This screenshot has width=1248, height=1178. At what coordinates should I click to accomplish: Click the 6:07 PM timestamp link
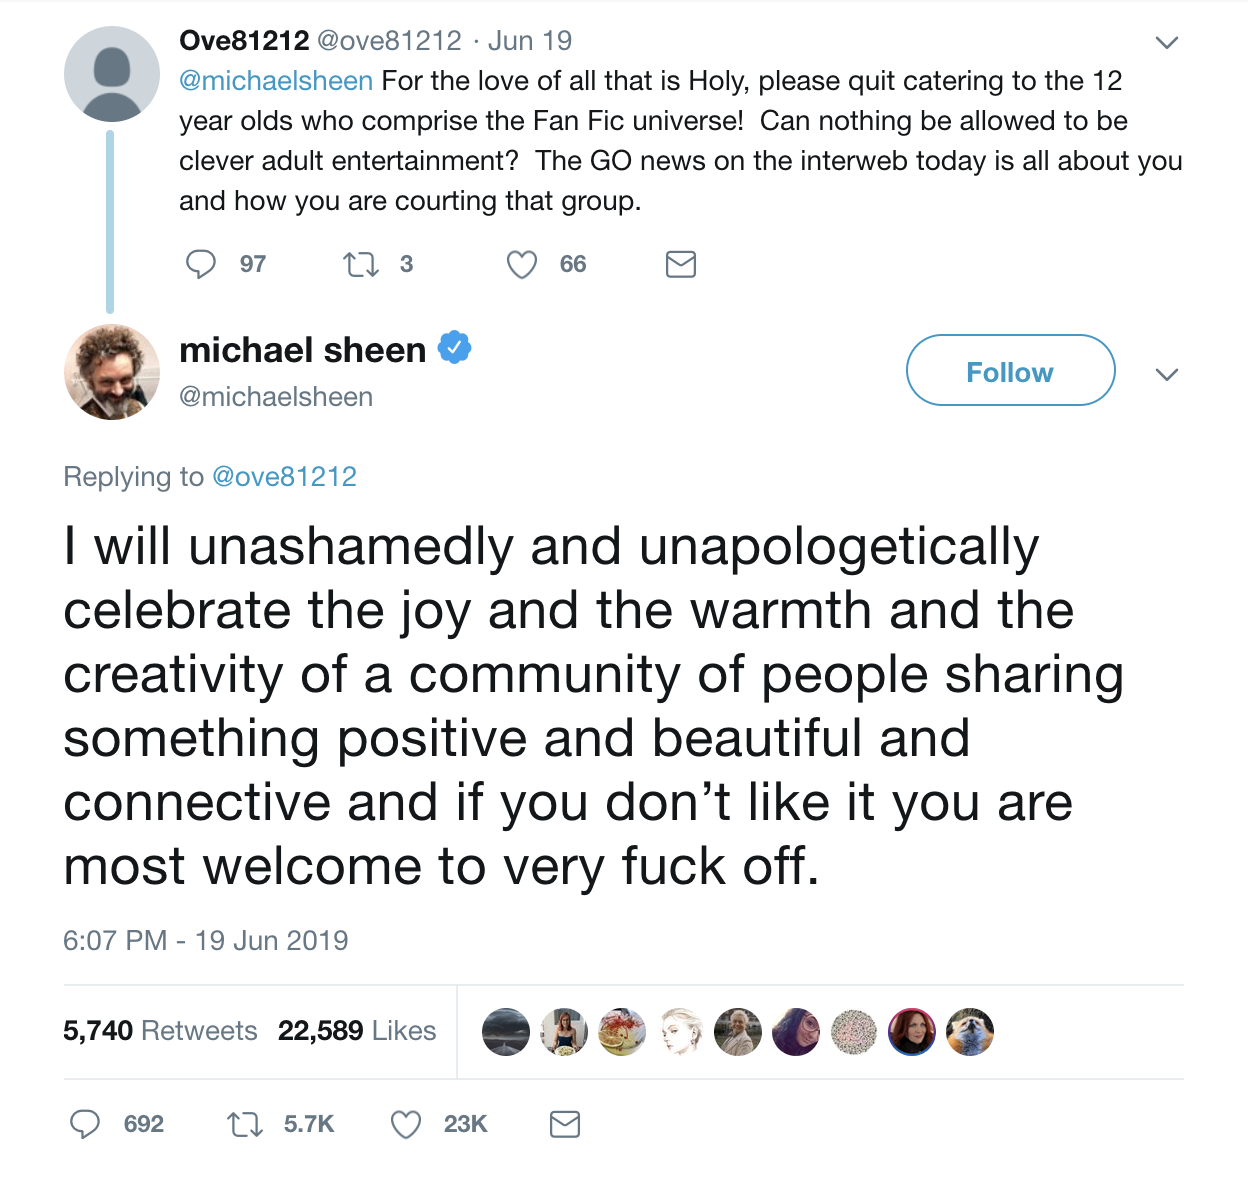[205, 940]
